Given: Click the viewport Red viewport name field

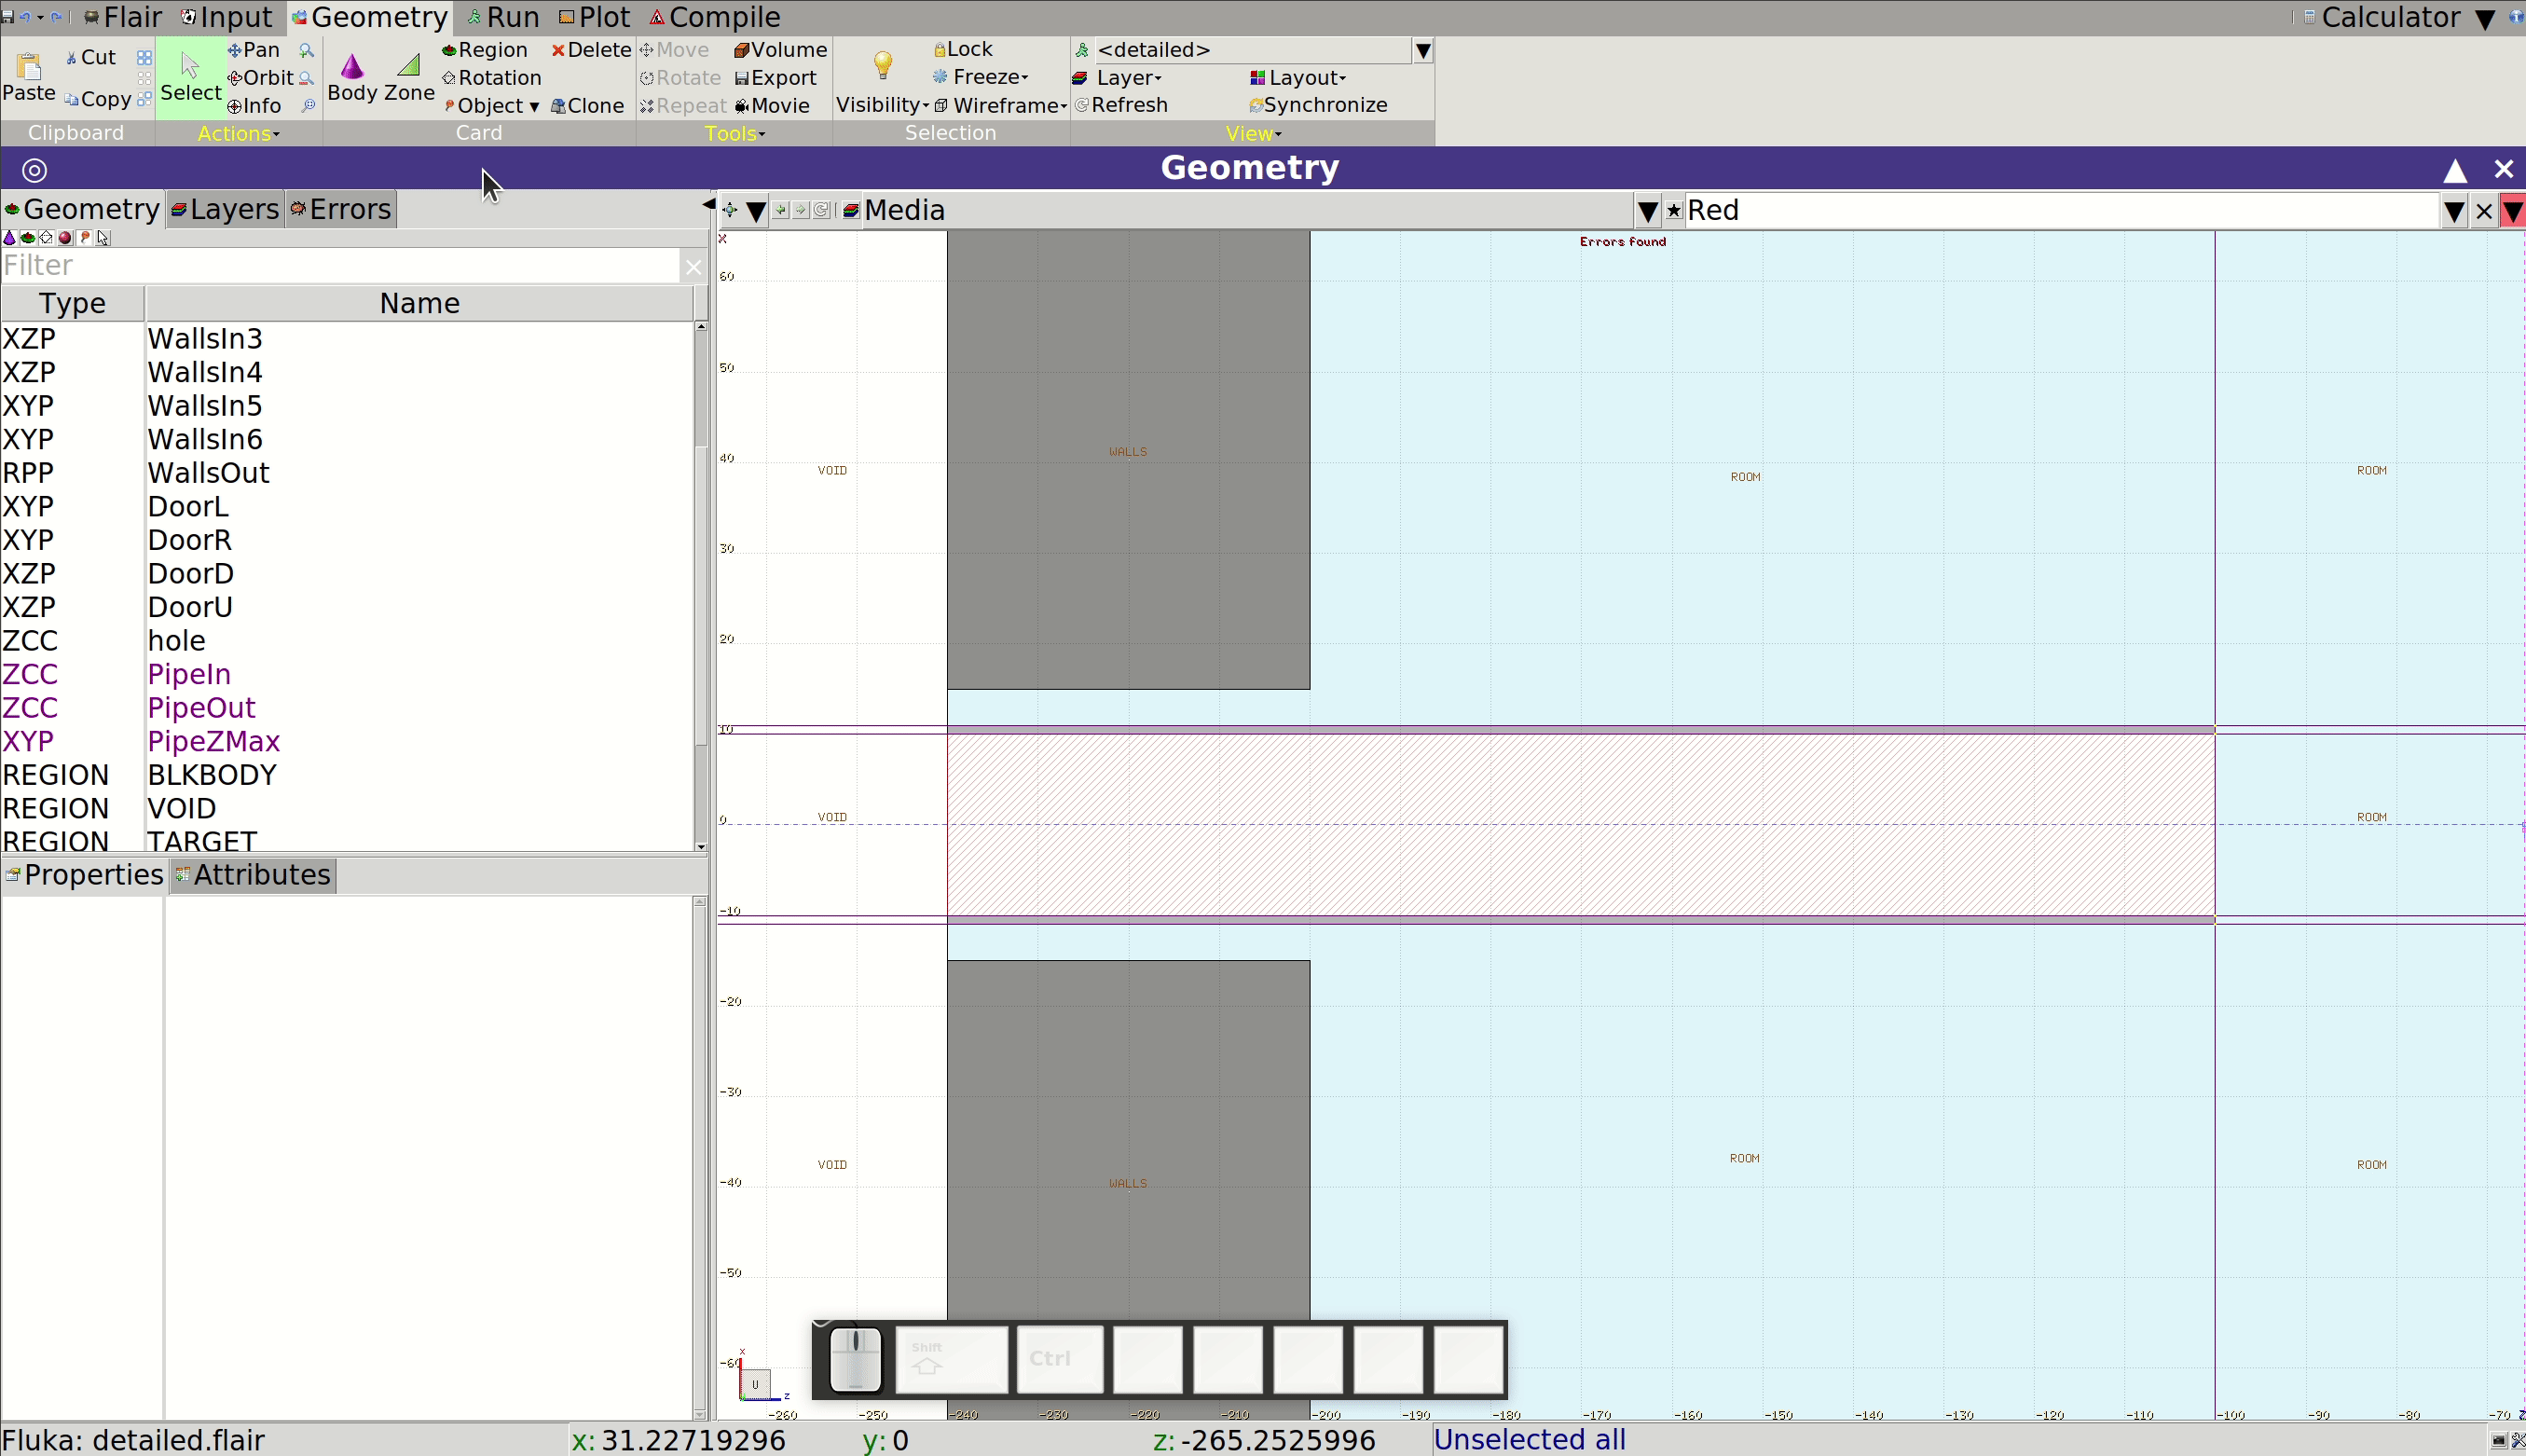Looking at the screenshot, I should (2062, 211).
